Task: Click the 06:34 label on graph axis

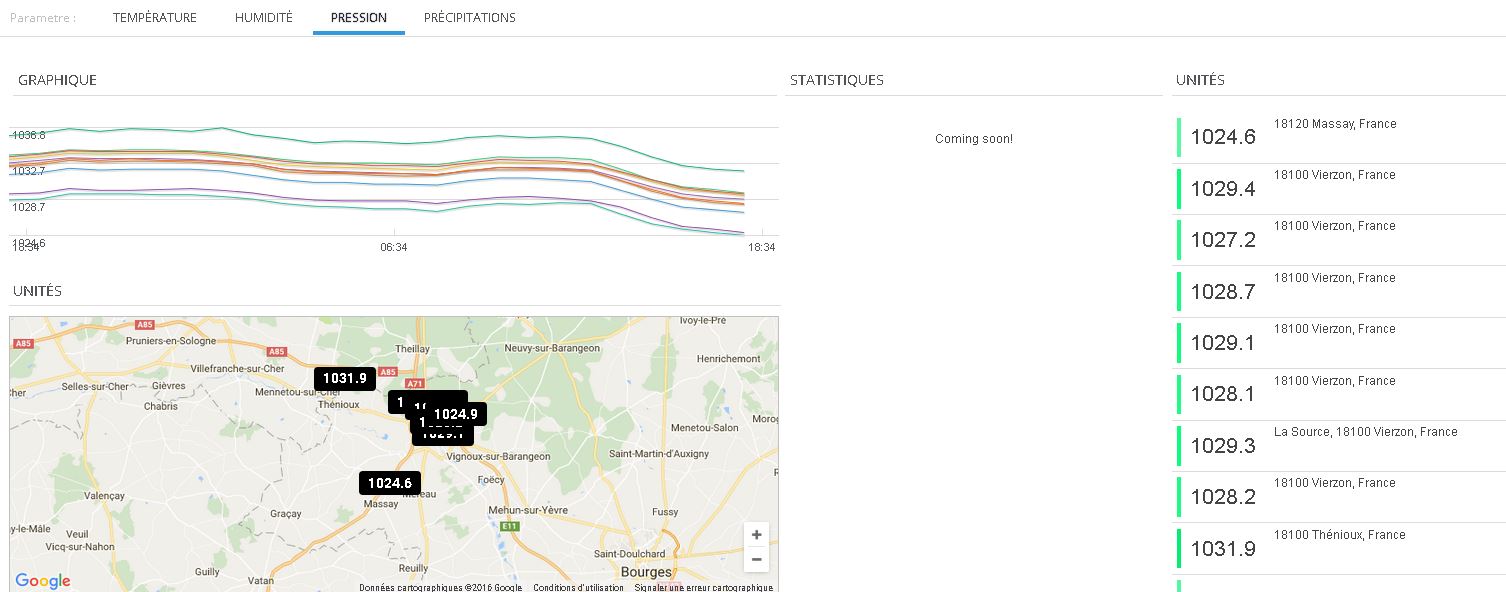Action: 394,247
